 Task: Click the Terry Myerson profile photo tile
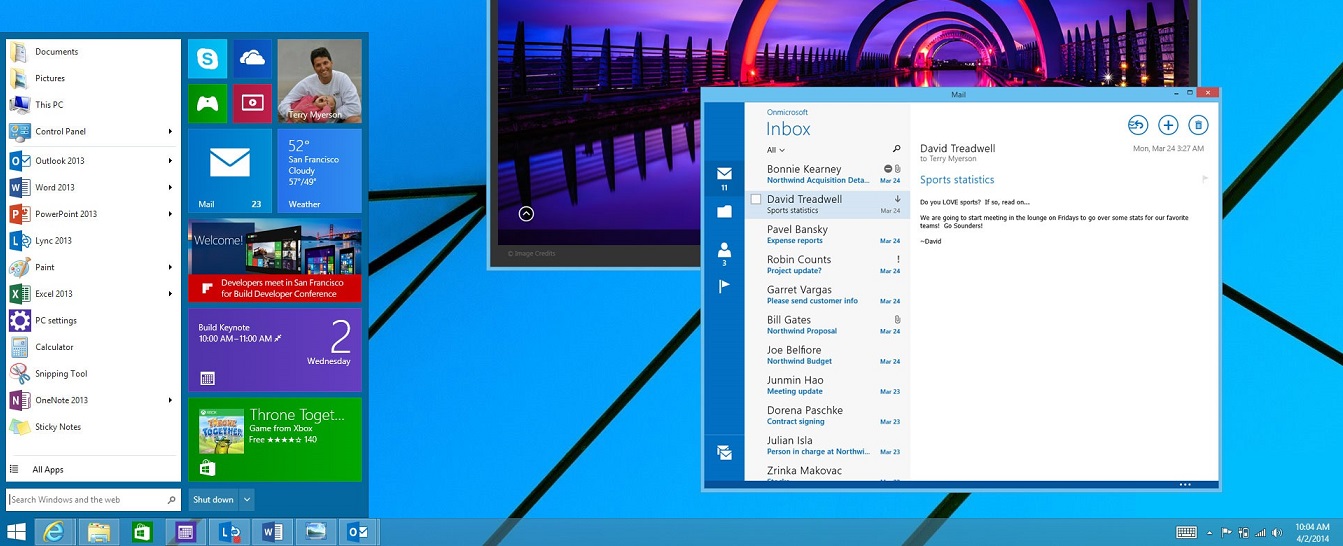pos(319,81)
